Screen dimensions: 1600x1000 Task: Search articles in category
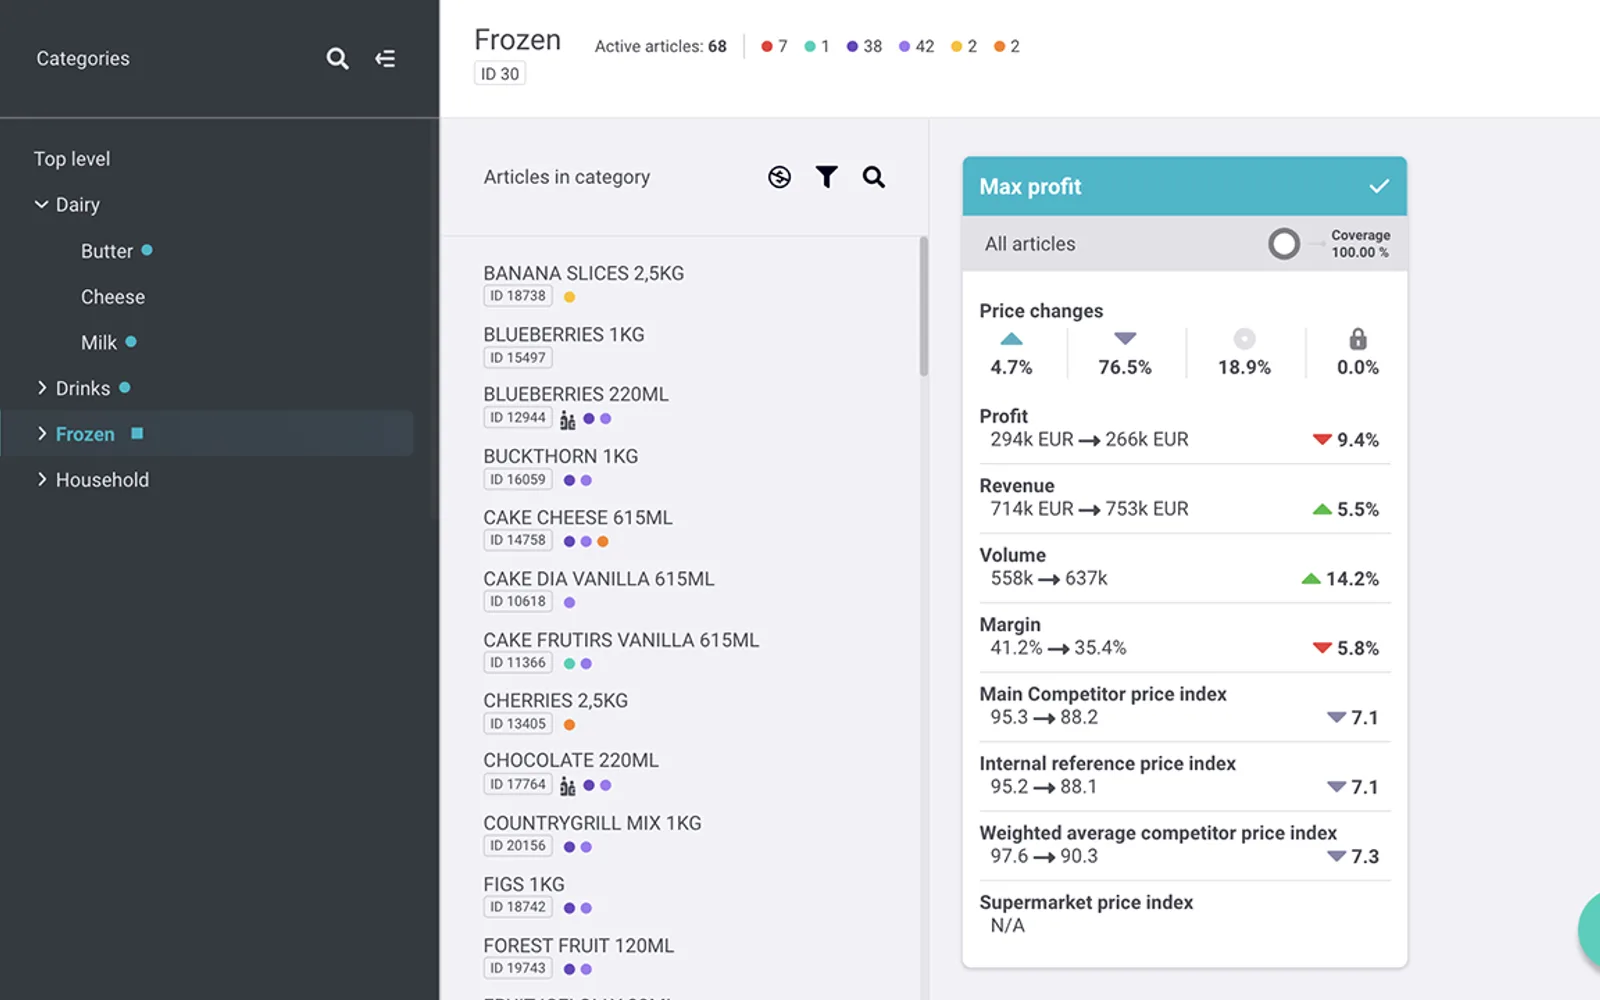tap(874, 177)
